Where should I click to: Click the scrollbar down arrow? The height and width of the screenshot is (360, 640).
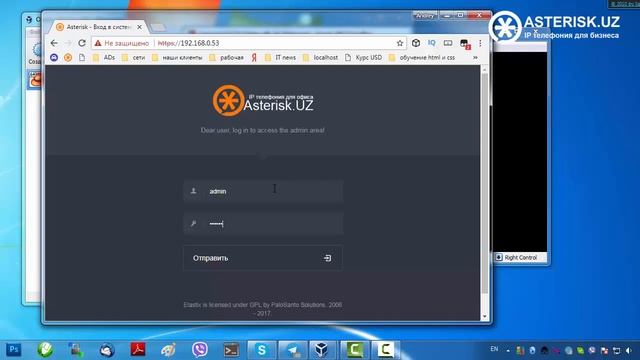485,316
